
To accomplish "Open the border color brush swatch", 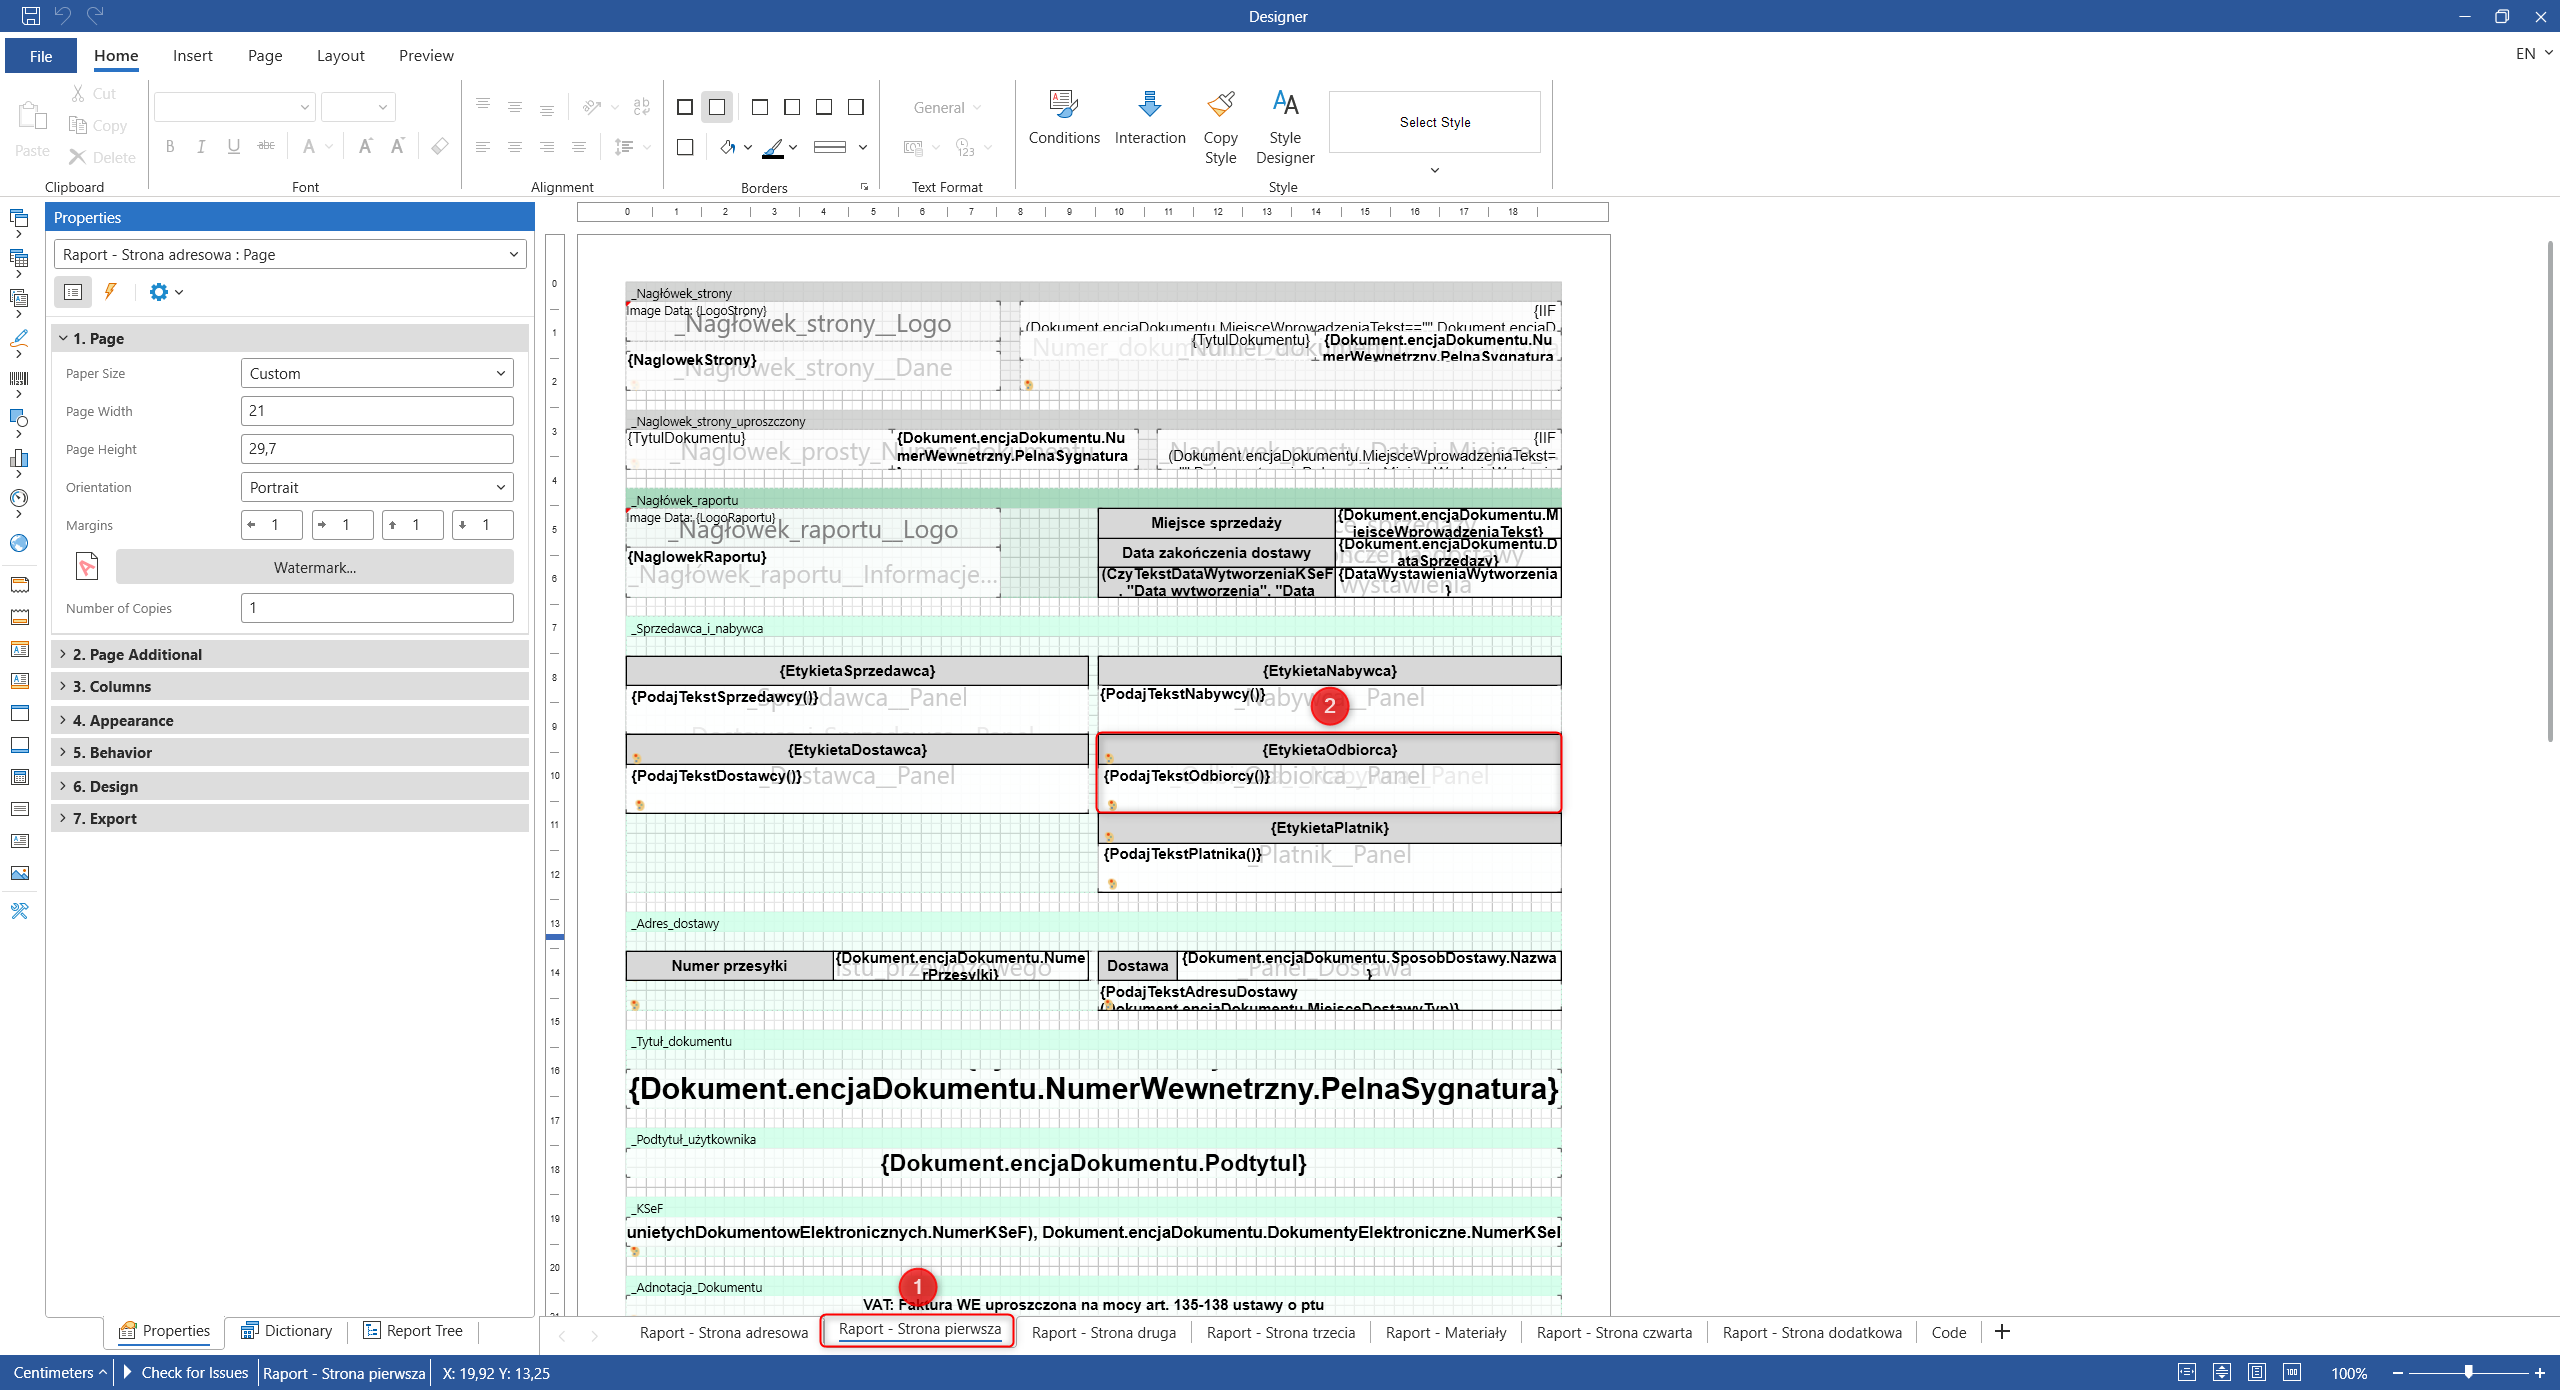I will (x=773, y=148).
